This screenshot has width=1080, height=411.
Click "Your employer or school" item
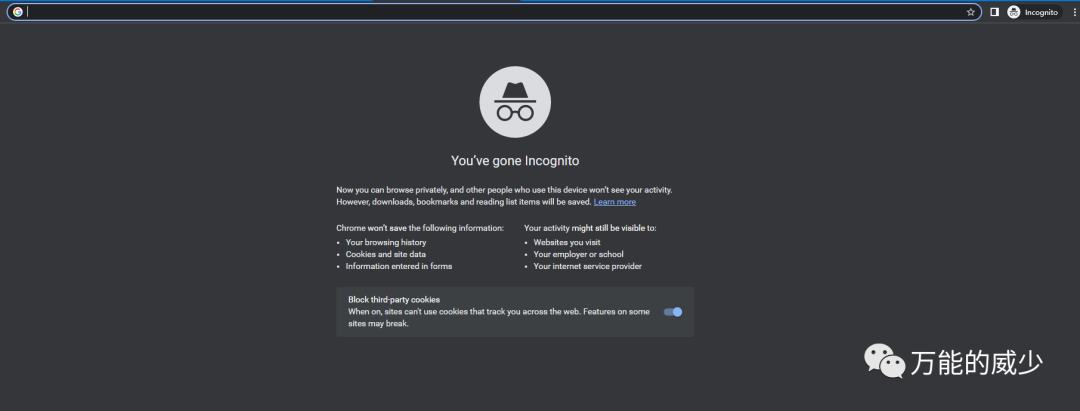(x=579, y=254)
